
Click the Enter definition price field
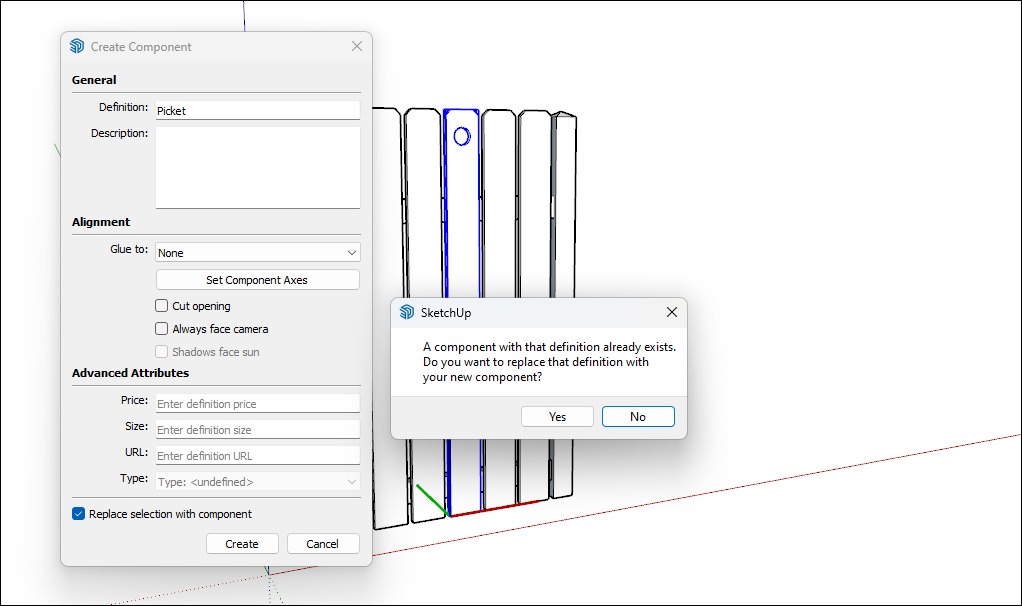click(x=257, y=403)
